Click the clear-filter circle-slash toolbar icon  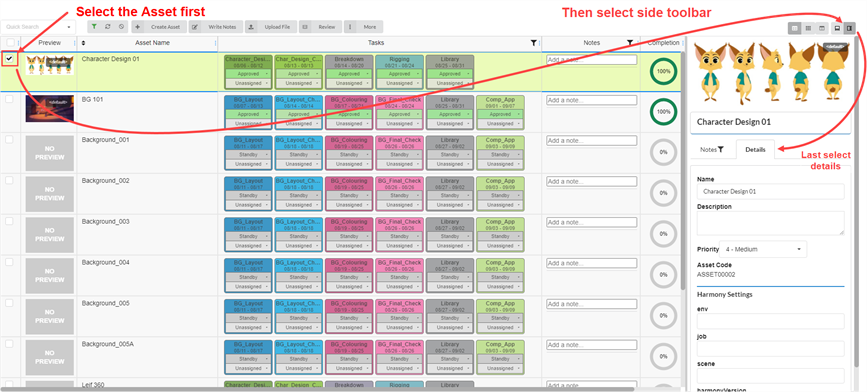coord(121,27)
